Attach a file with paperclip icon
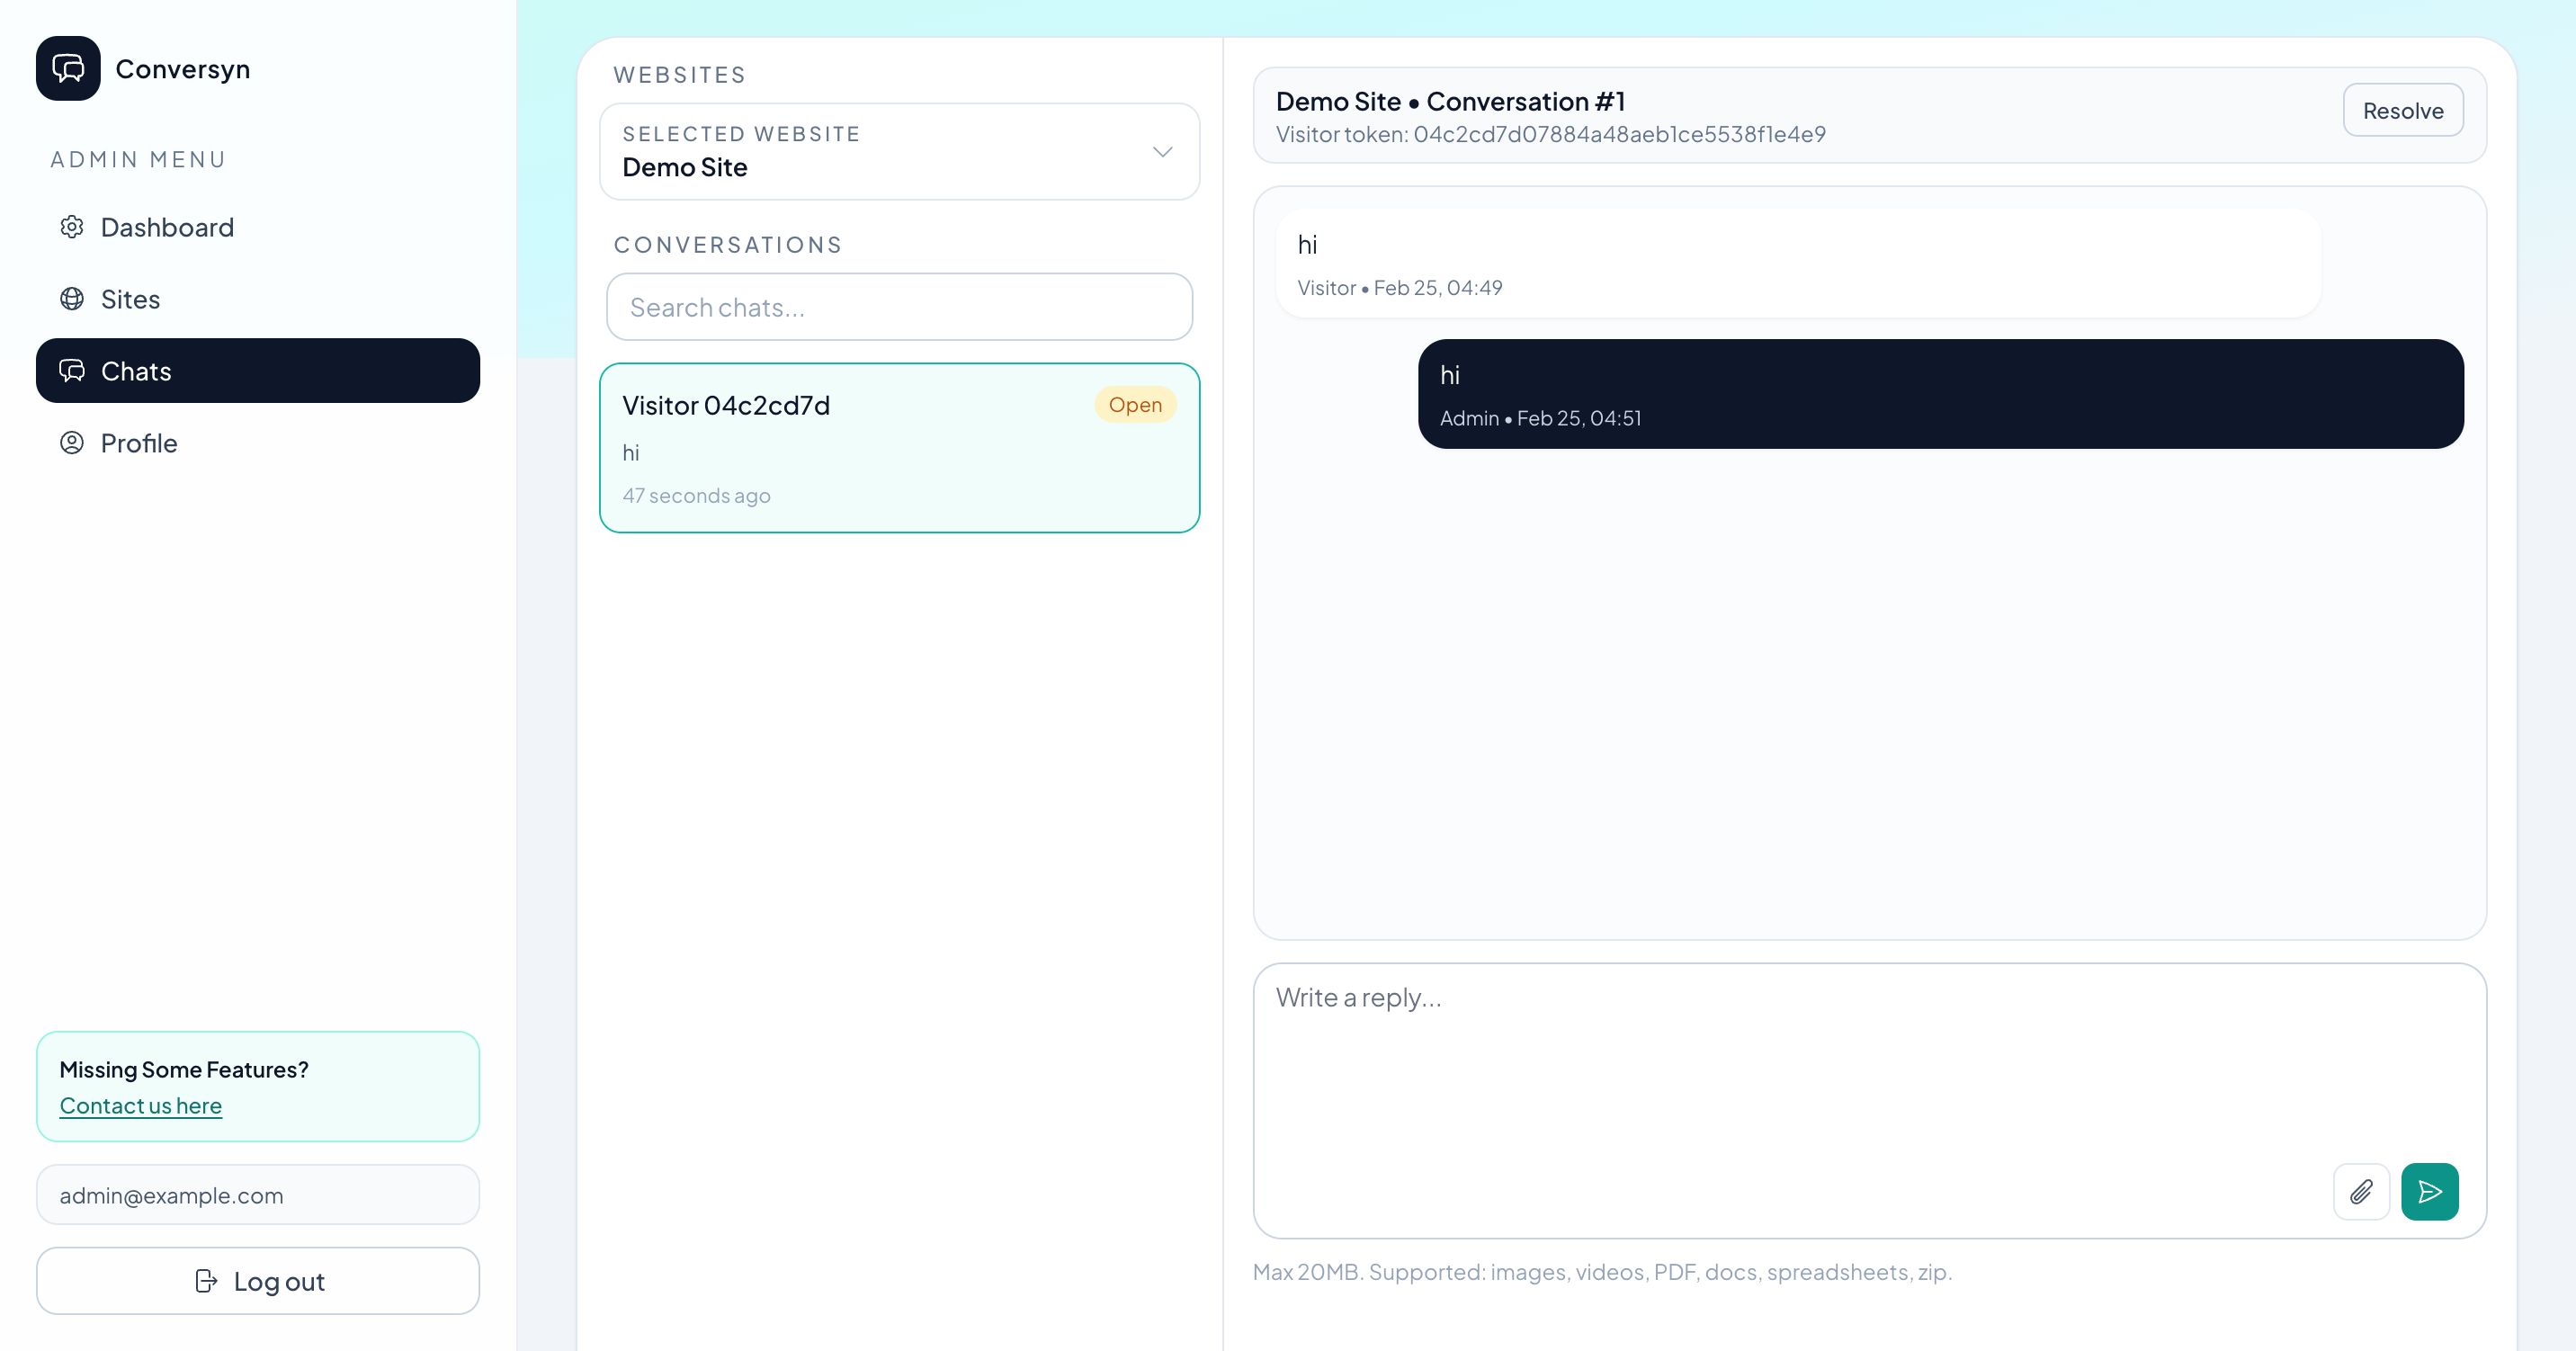This screenshot has width=2576, height=1351. pyautogui.click(x=2361, y=1191)
